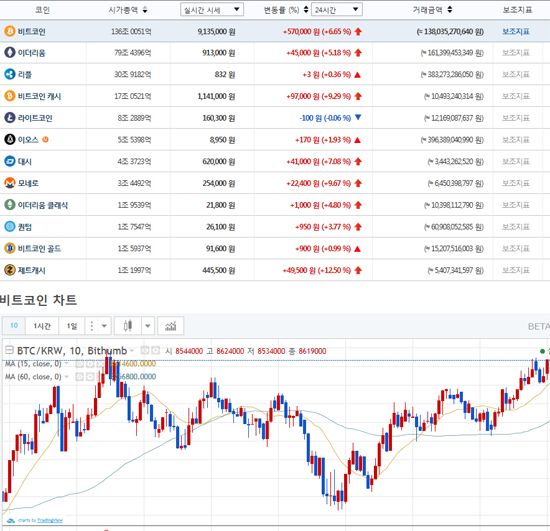Click the 모네로 coin icon
Viewport: 550px width, 531px height.
(x=10, y=183)
